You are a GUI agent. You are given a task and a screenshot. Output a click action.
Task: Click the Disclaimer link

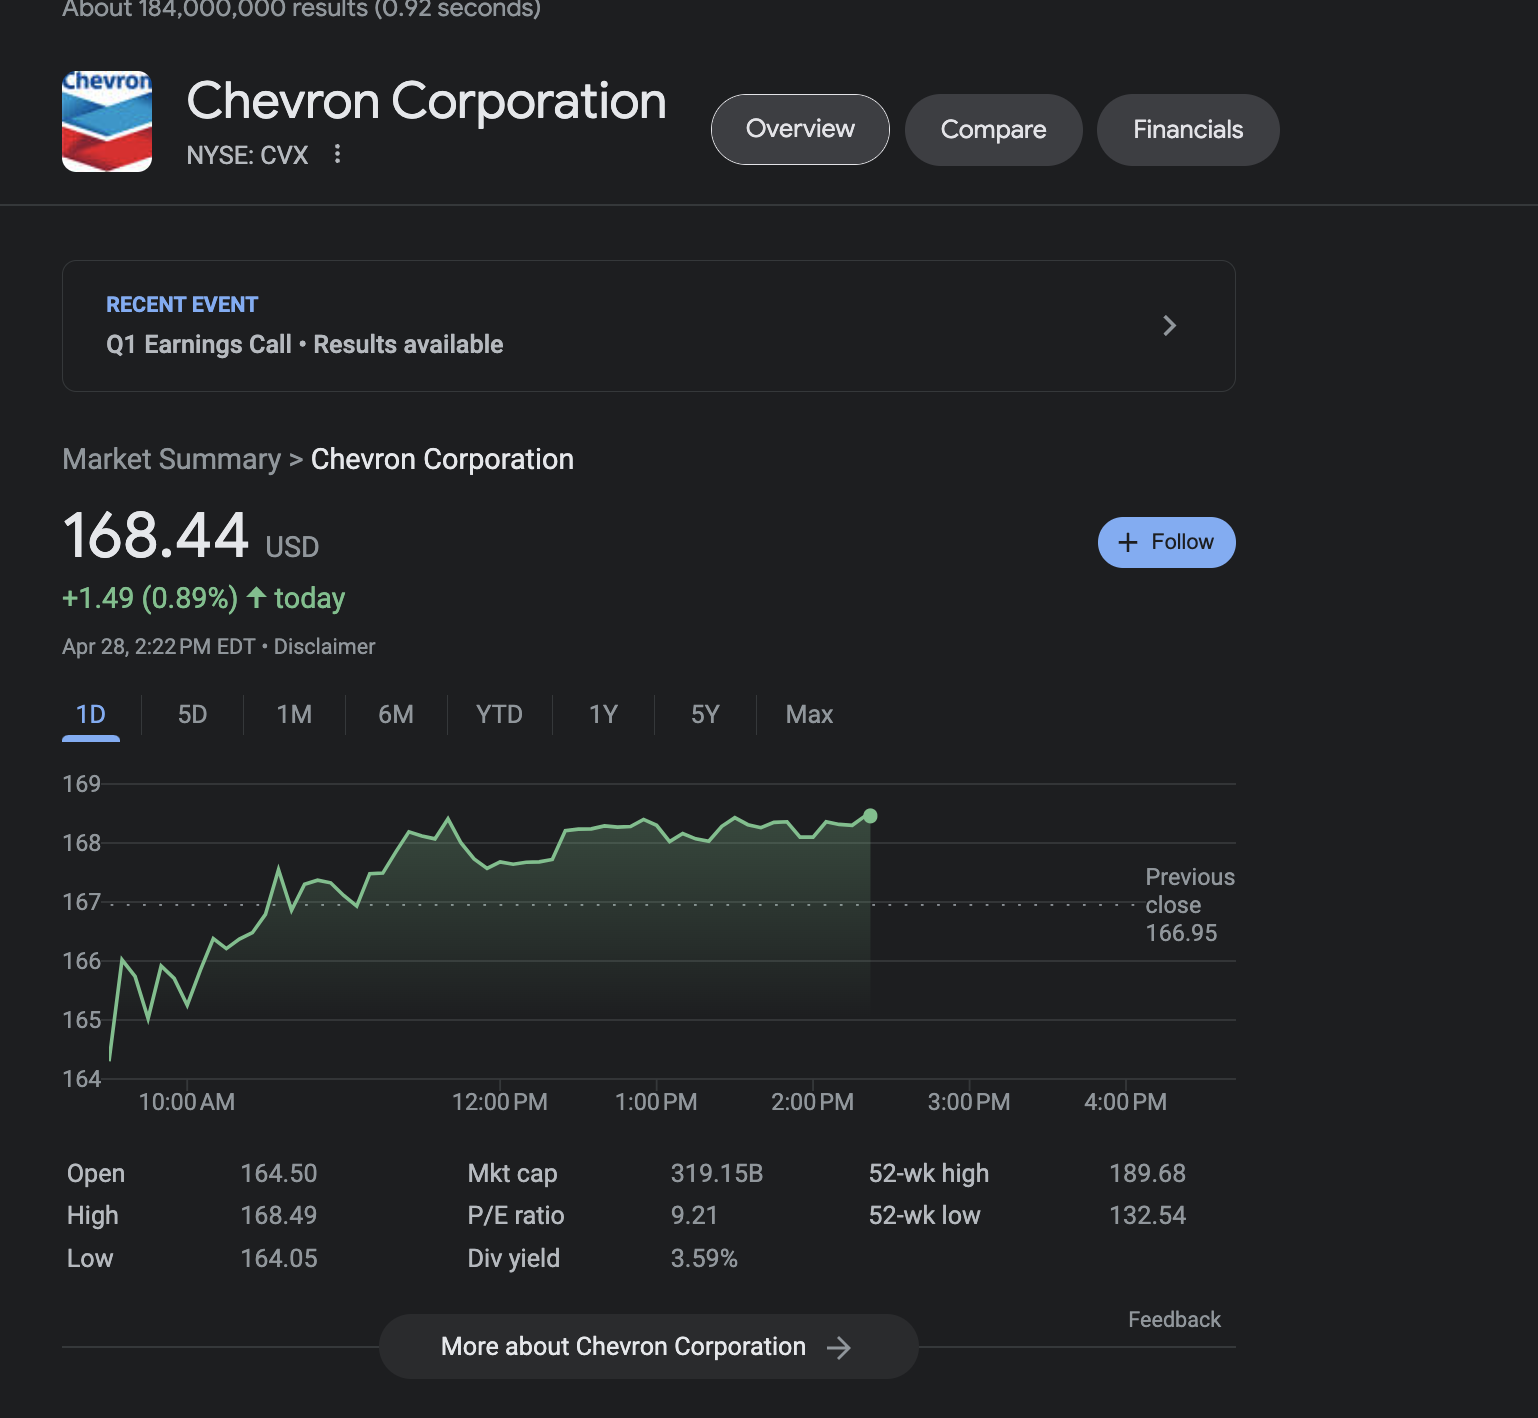pyautogui.click(x=324, y=647)
